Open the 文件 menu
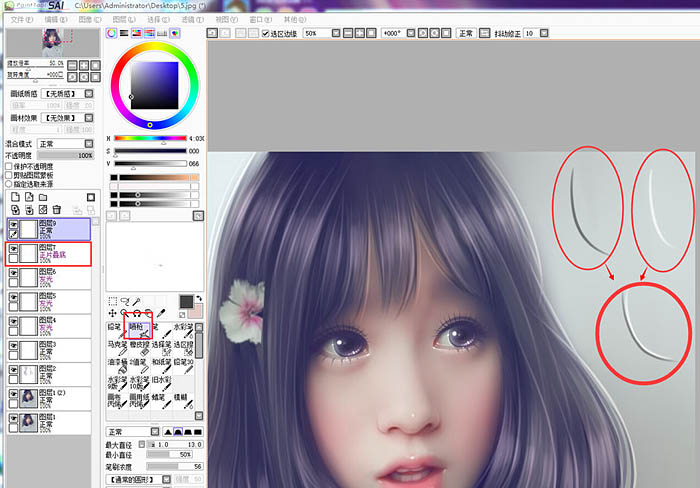The height and width of the screenshot is (488, 700). pyautogui.click(x=21, y=20)
